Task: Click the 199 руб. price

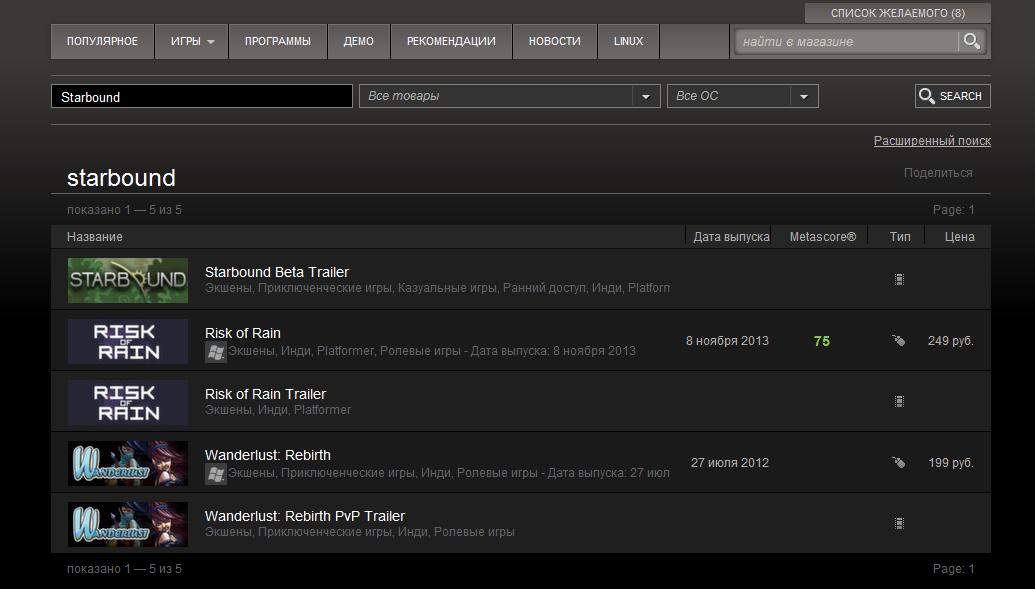Action: (951, 463)
